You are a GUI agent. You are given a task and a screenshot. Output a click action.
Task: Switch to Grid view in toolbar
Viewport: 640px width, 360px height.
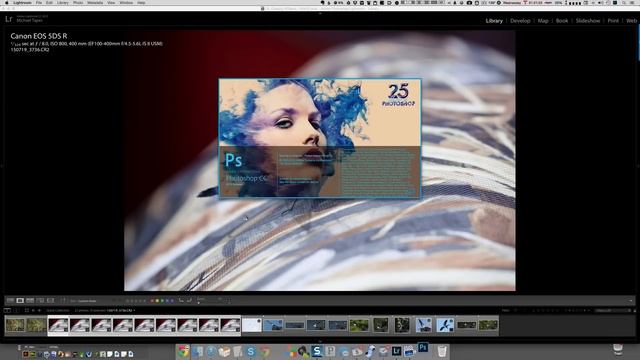[x=10, y=300]
